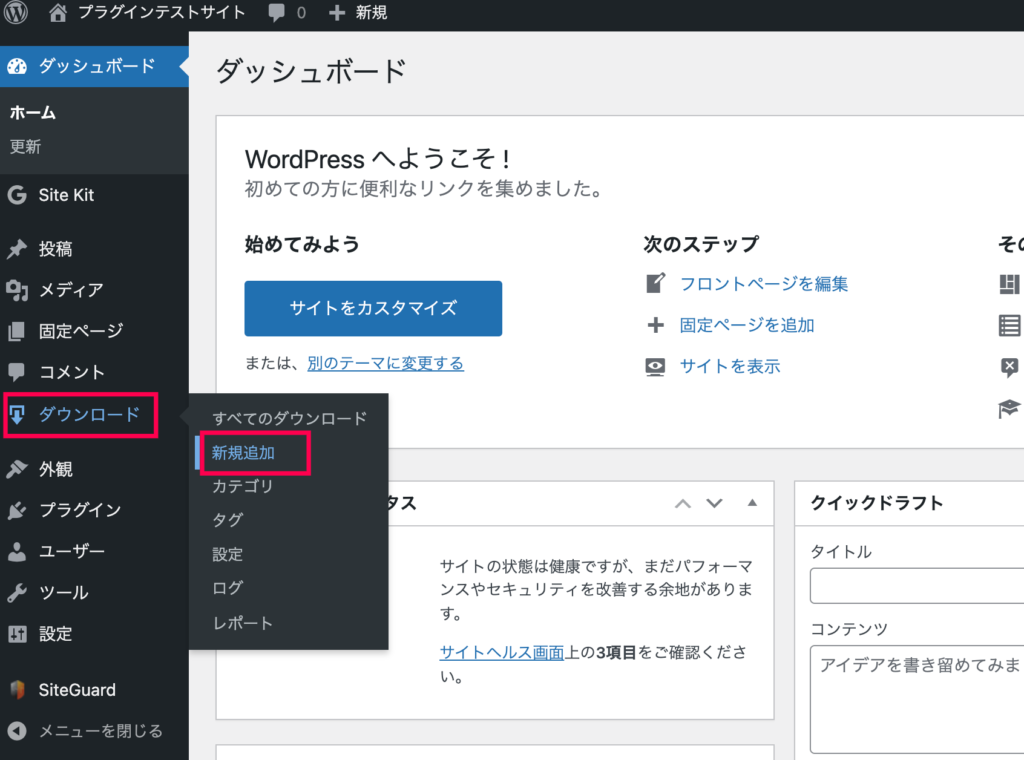The width and height of the screenshot is (1024, 760).
Task: Open the 固定ページ sidebar menu
Action: (x=81, y=331)
